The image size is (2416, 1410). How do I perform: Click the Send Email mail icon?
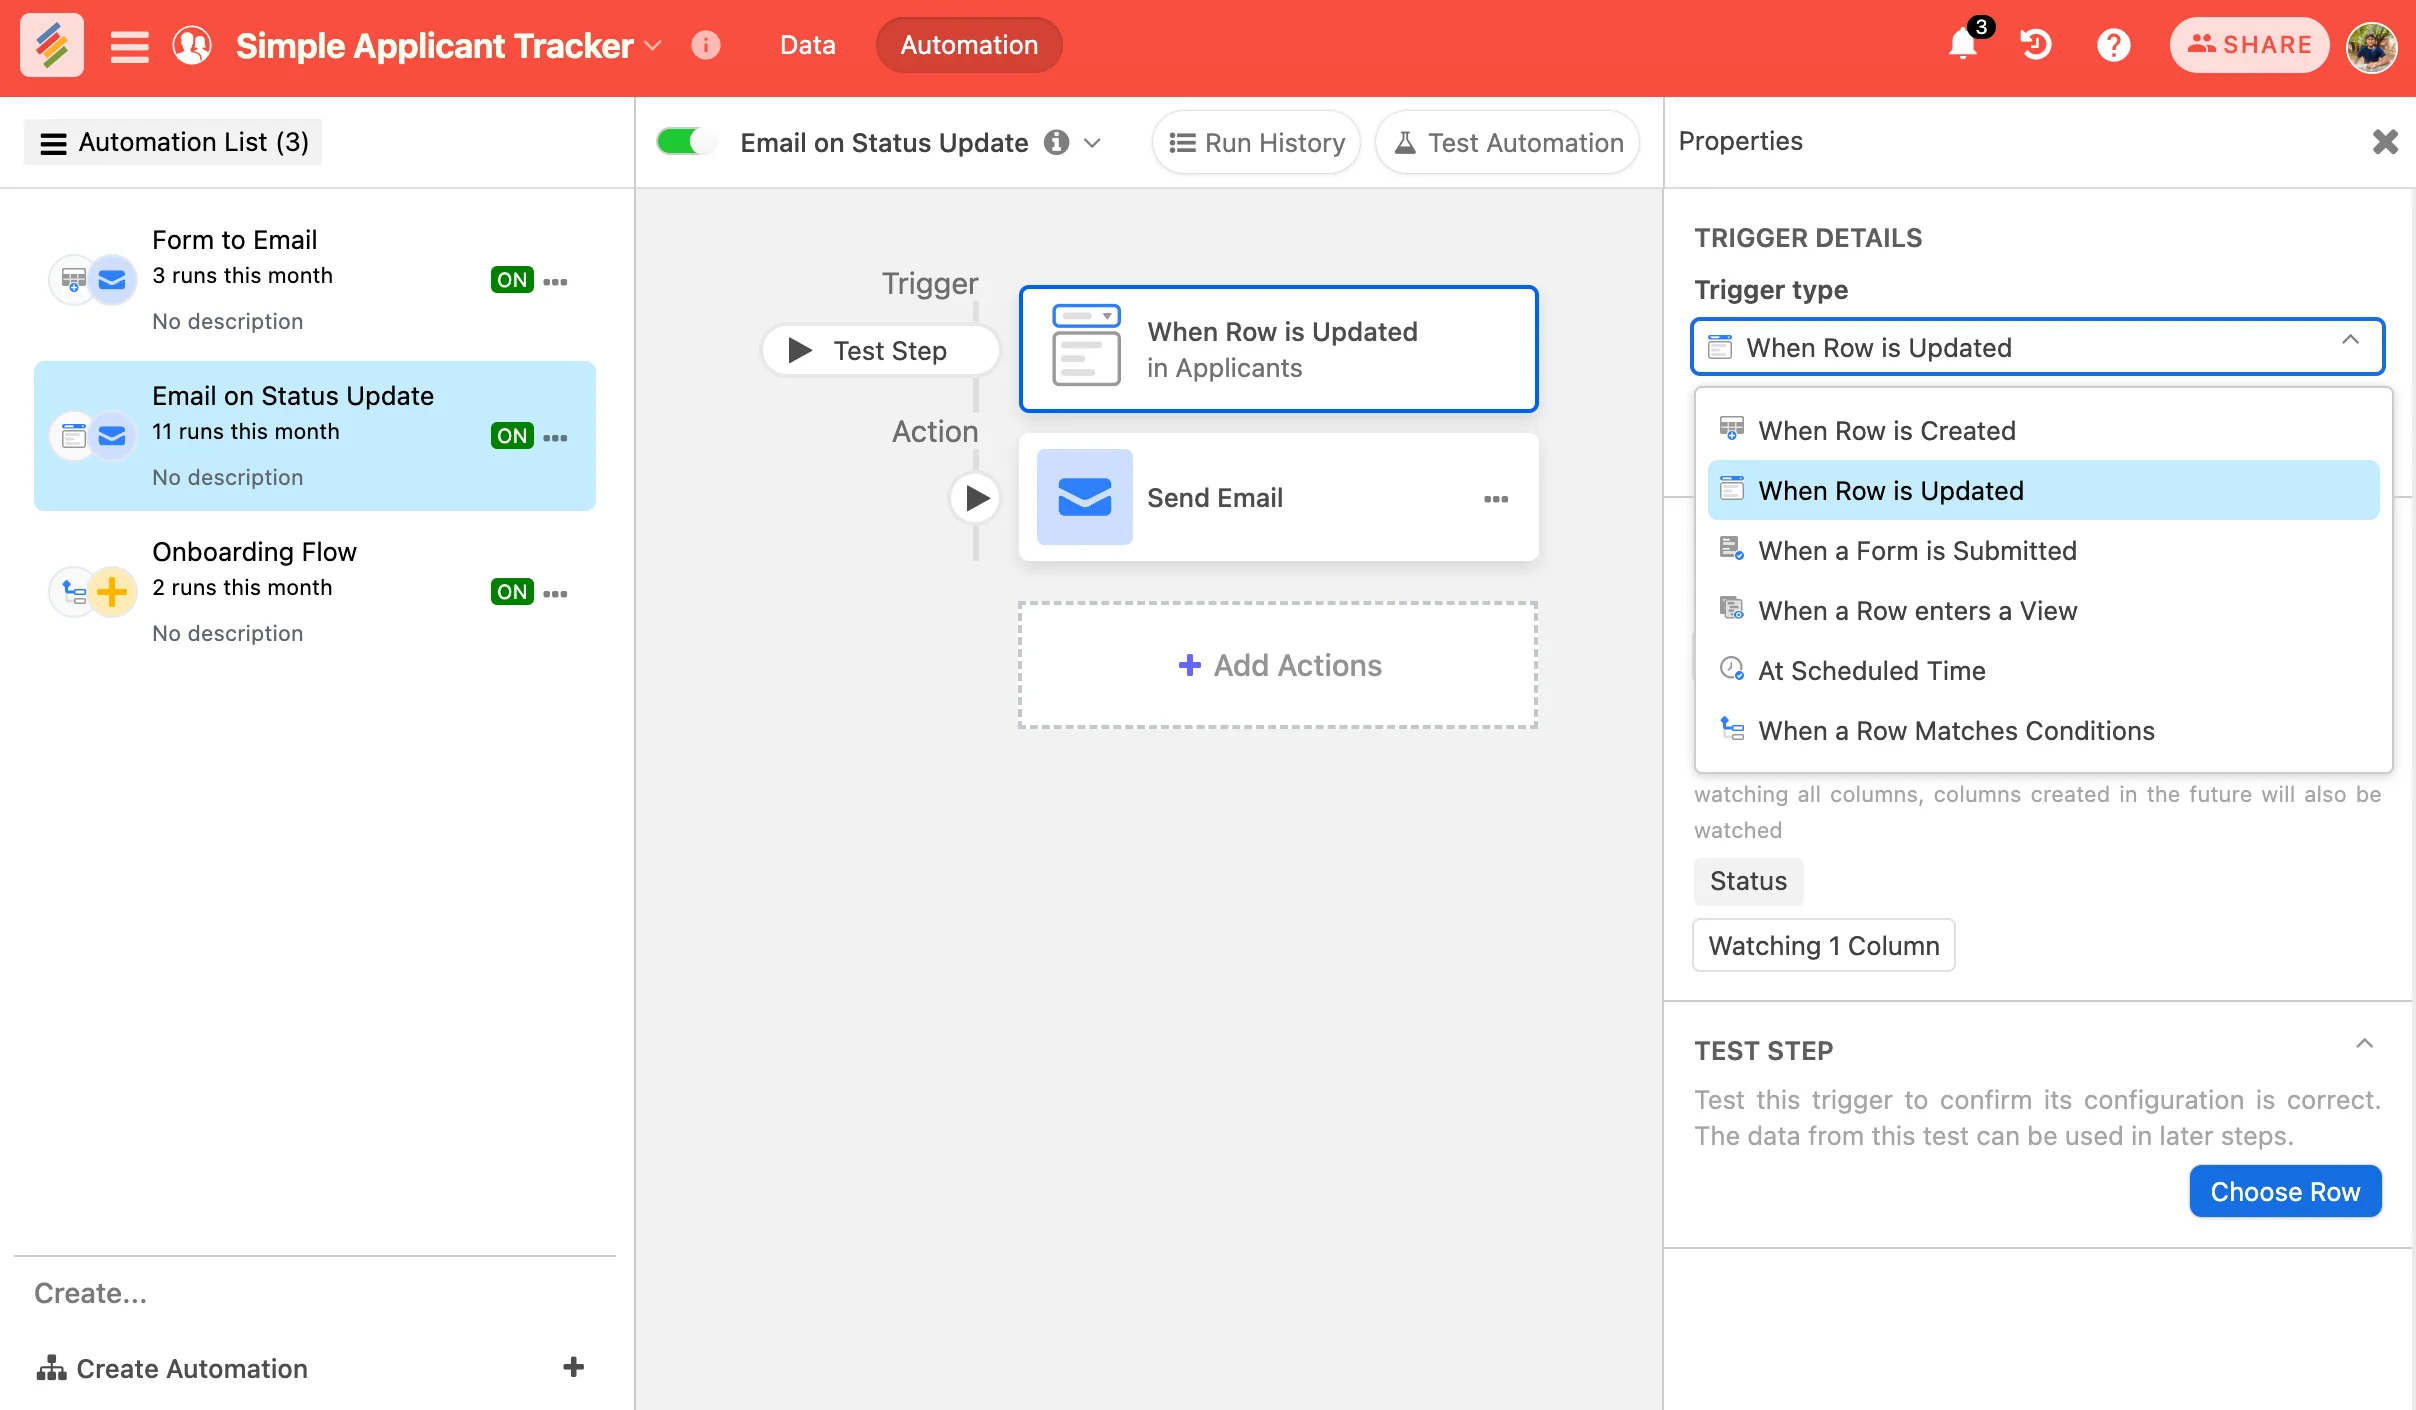1084,497
